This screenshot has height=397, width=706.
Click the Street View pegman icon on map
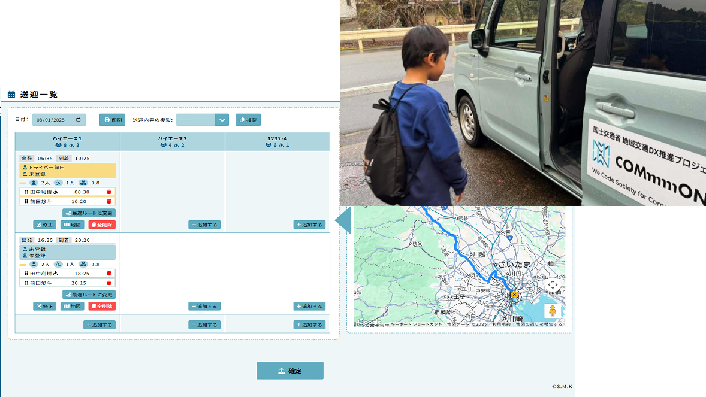552,311
